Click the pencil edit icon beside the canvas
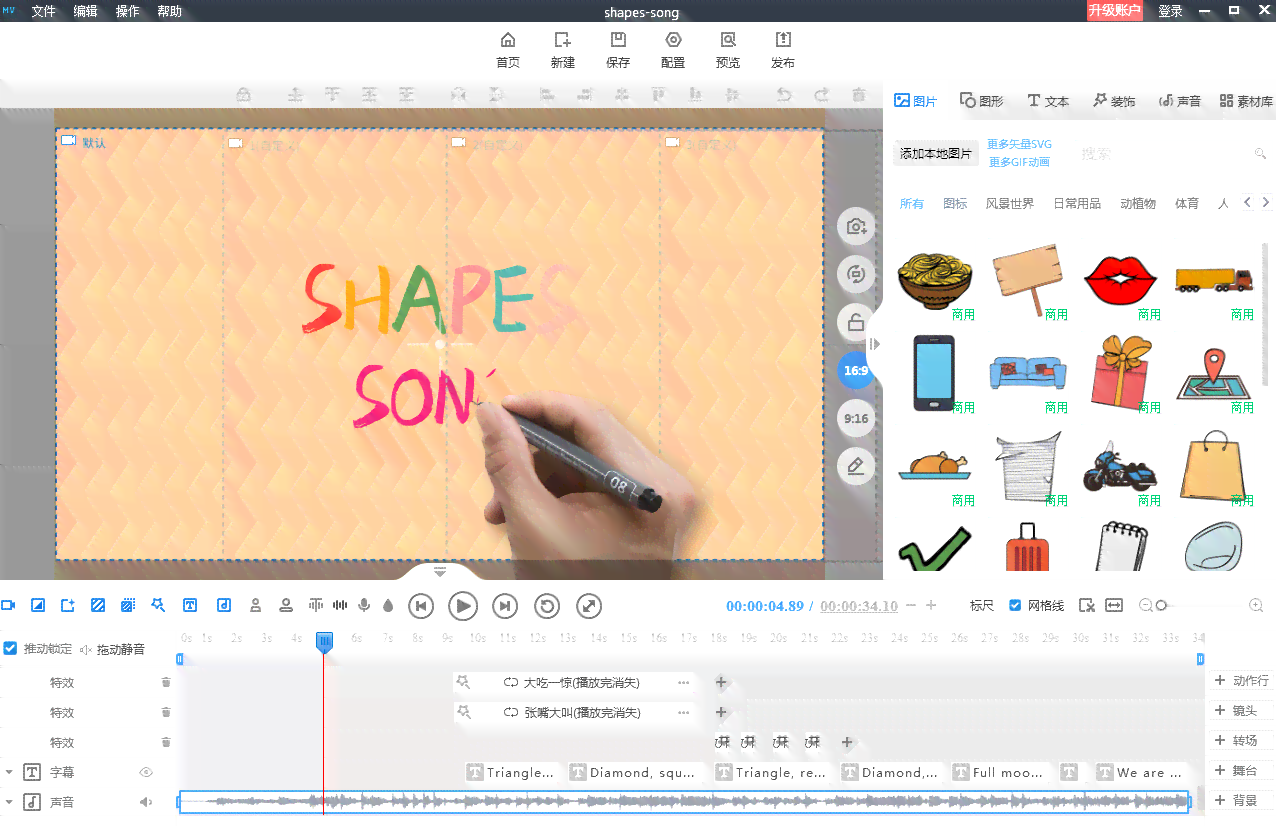The width and height of the screenshot is (1276, 826). click(856, 466)
